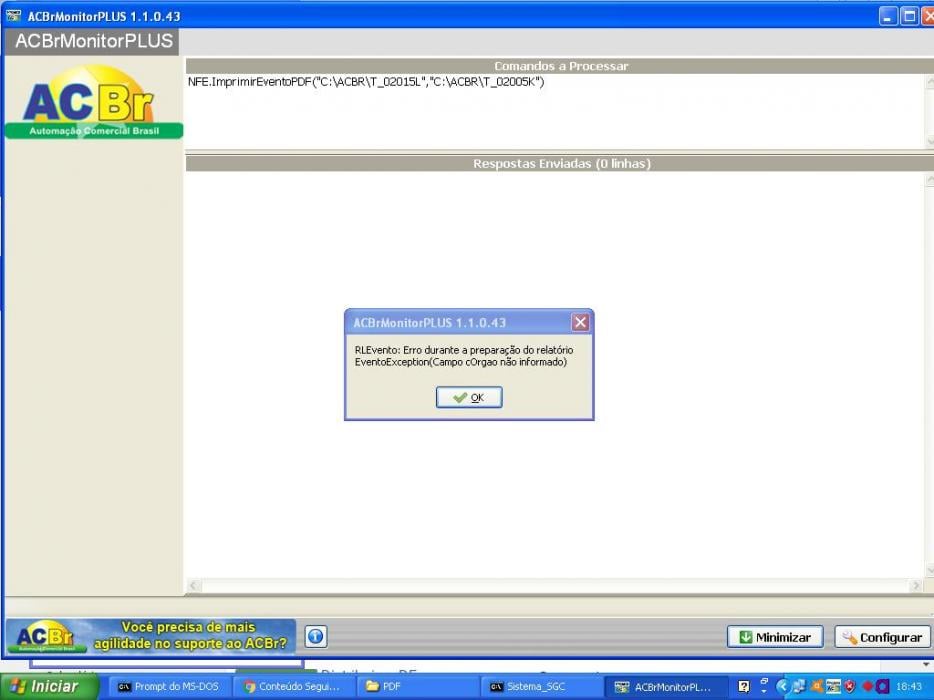Close the RLEvento error dialog with X
Viewport: 934px width, 700px height.
(x=580, y=322)
